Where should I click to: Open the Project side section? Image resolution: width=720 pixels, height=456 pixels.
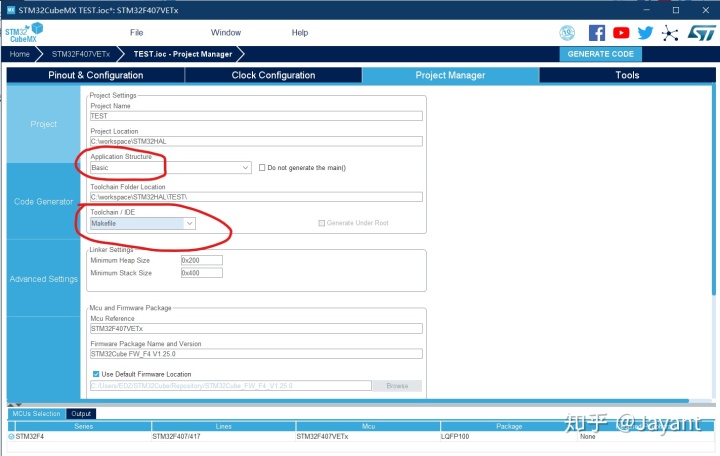[x=44, y=124]
